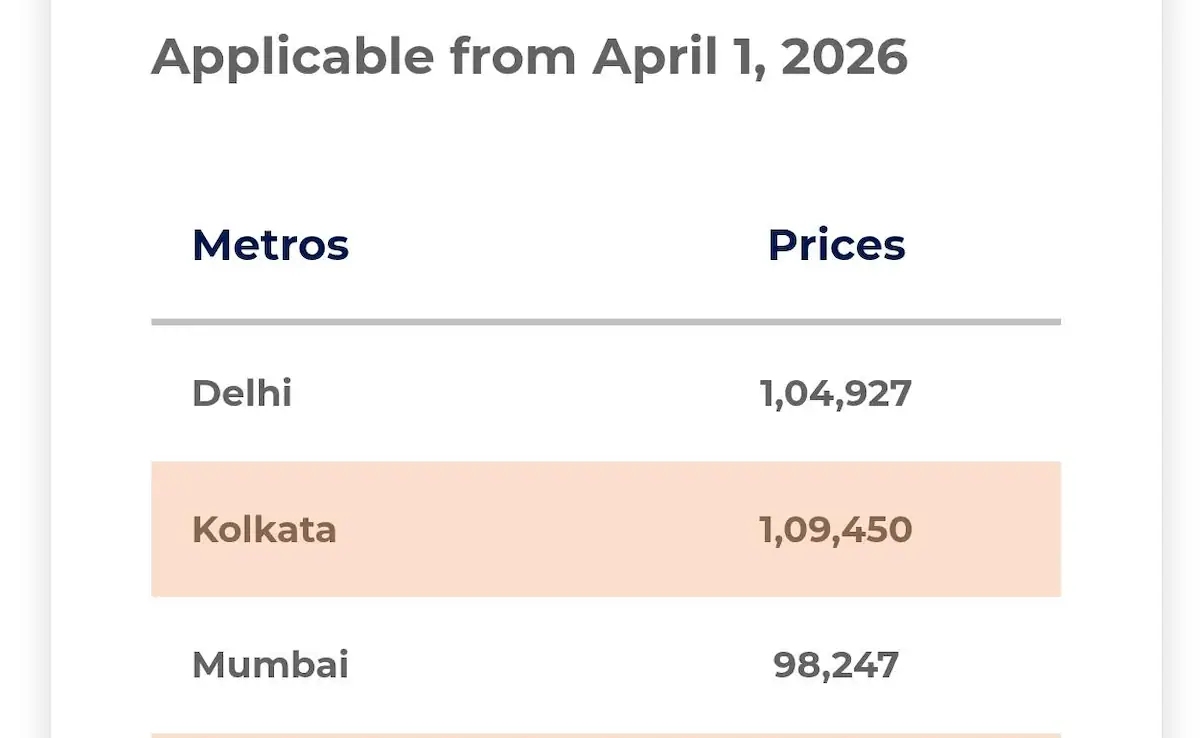Select the Prices column header
1200x738 pixels.
pos(836,245)
